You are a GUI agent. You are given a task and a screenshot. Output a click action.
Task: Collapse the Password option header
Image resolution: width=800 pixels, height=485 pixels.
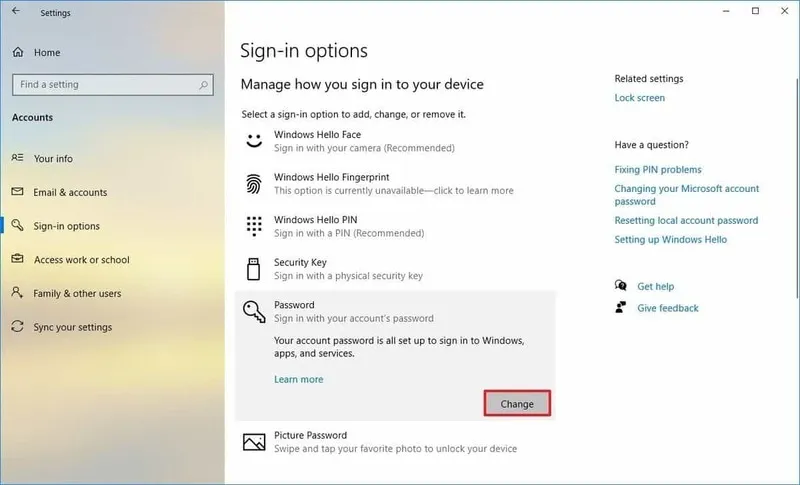[395, 311]
